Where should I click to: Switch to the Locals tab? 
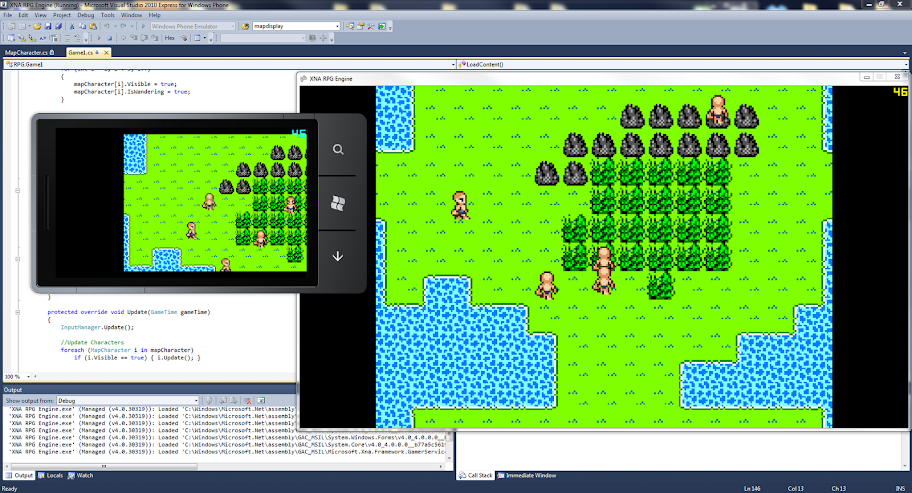coord(50,476)
